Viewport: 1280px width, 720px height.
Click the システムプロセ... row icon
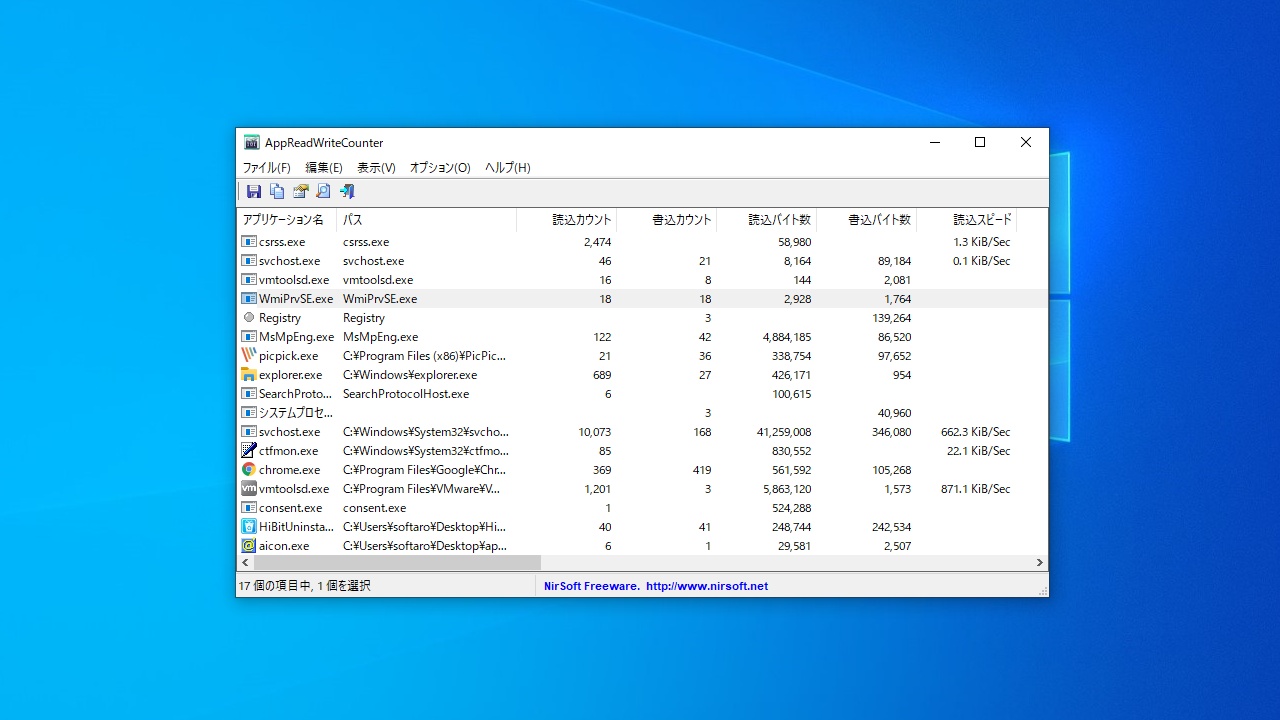(x=249, y=413)
